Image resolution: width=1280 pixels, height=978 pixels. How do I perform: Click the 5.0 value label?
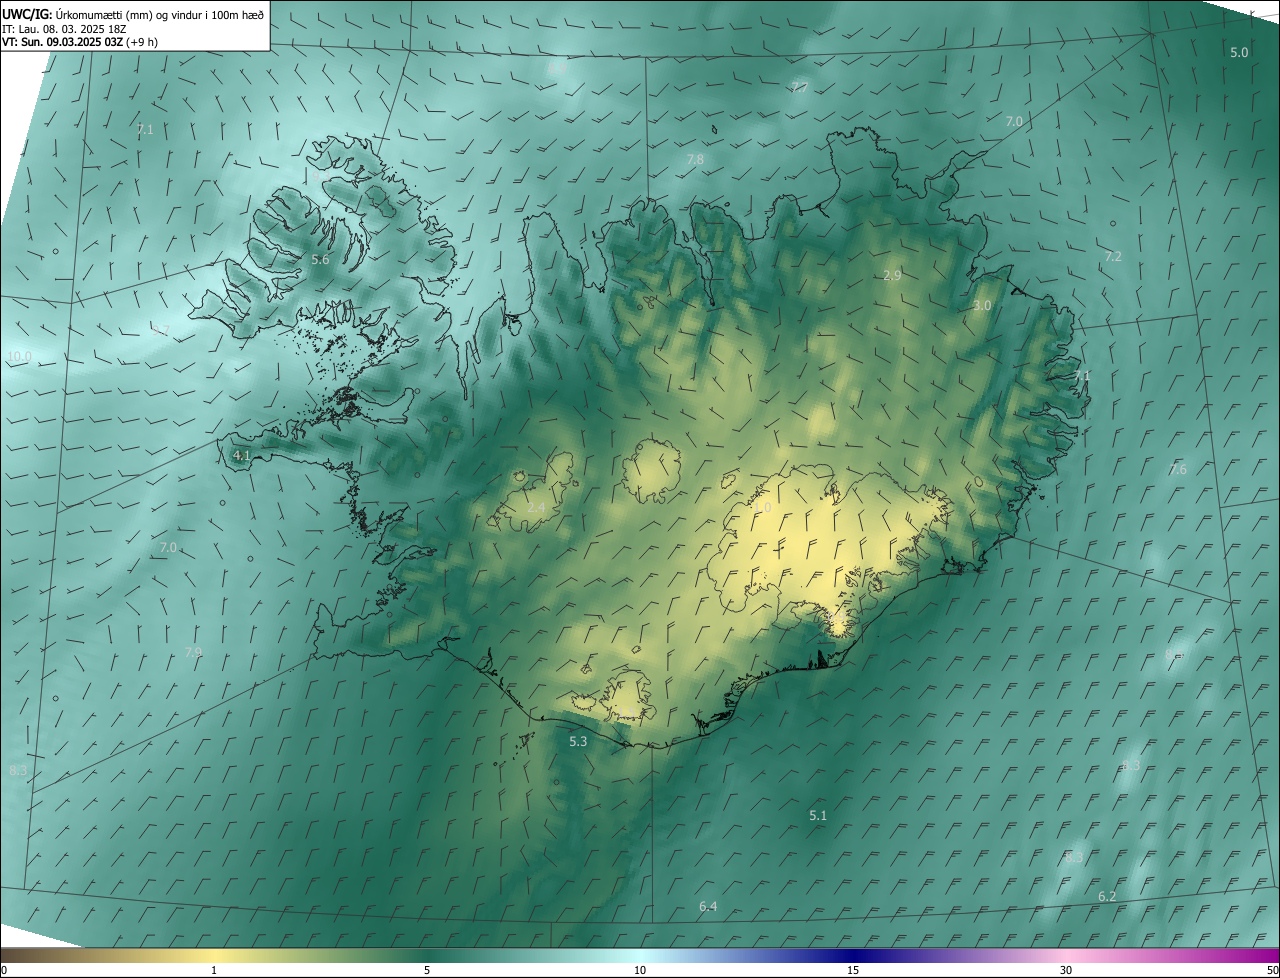pyautogui.click(x=1239, y=52)
